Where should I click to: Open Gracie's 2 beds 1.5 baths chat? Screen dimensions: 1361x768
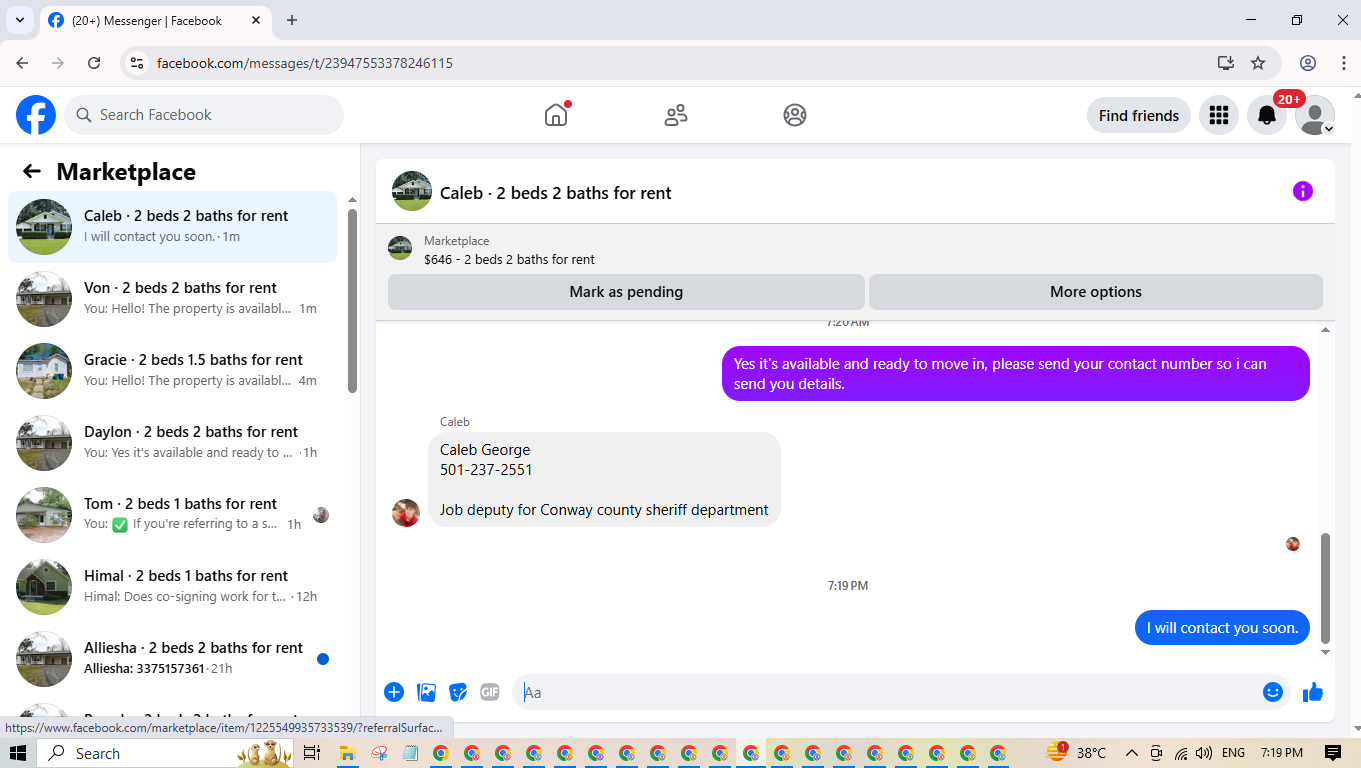pyautogui.click(x=172, y=370)
